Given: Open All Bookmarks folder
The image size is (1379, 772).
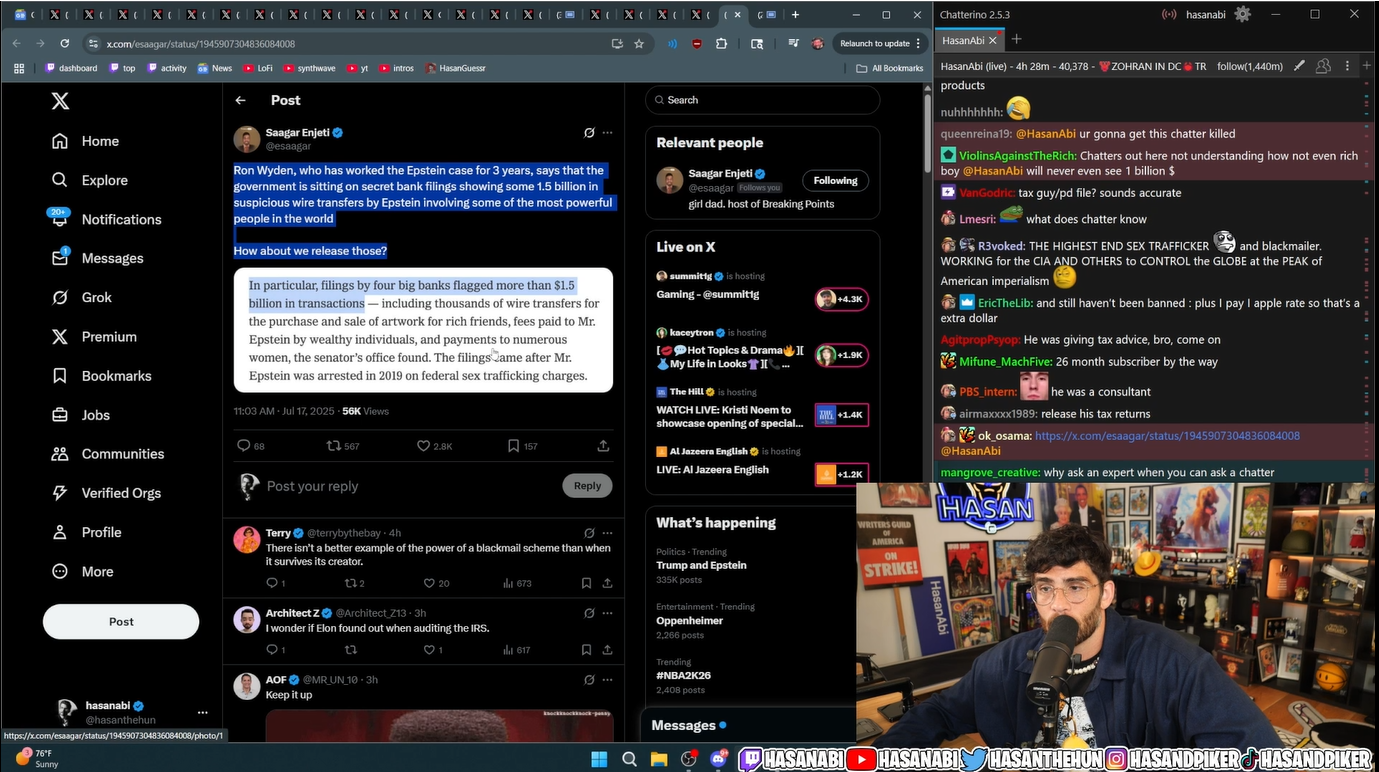Looking at the screenshot, I should pos(890,68).
